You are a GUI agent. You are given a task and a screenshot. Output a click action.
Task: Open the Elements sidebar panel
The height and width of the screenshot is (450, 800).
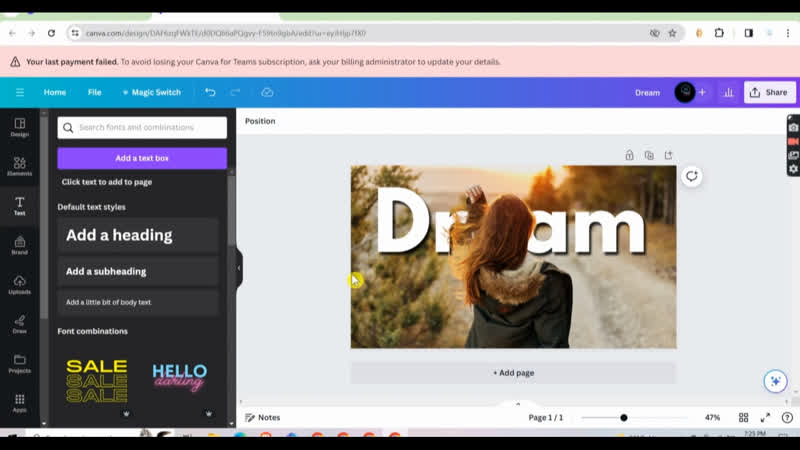[19, 166]
